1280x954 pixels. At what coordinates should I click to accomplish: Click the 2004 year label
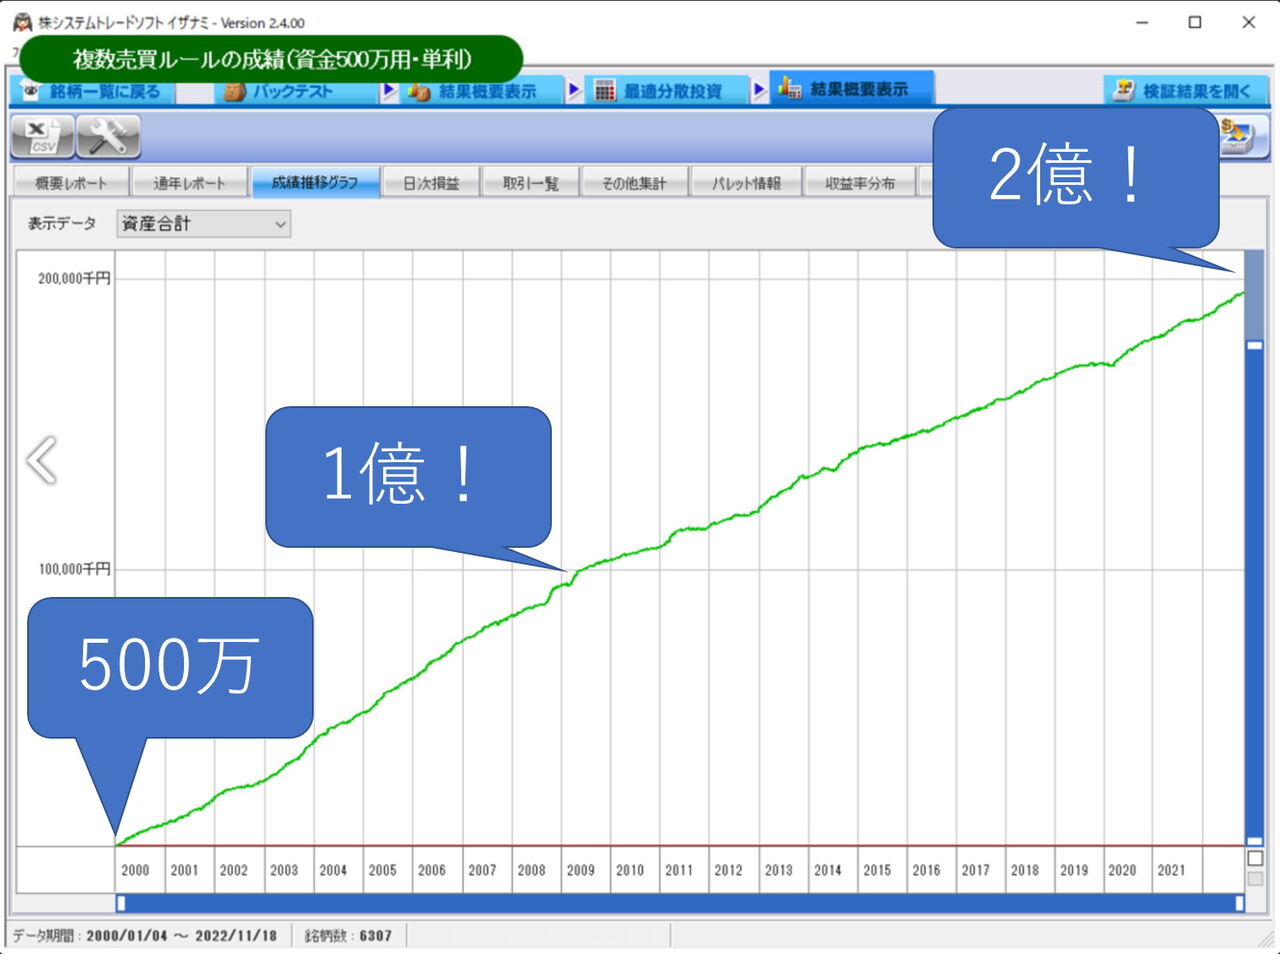tap(333, 870)
